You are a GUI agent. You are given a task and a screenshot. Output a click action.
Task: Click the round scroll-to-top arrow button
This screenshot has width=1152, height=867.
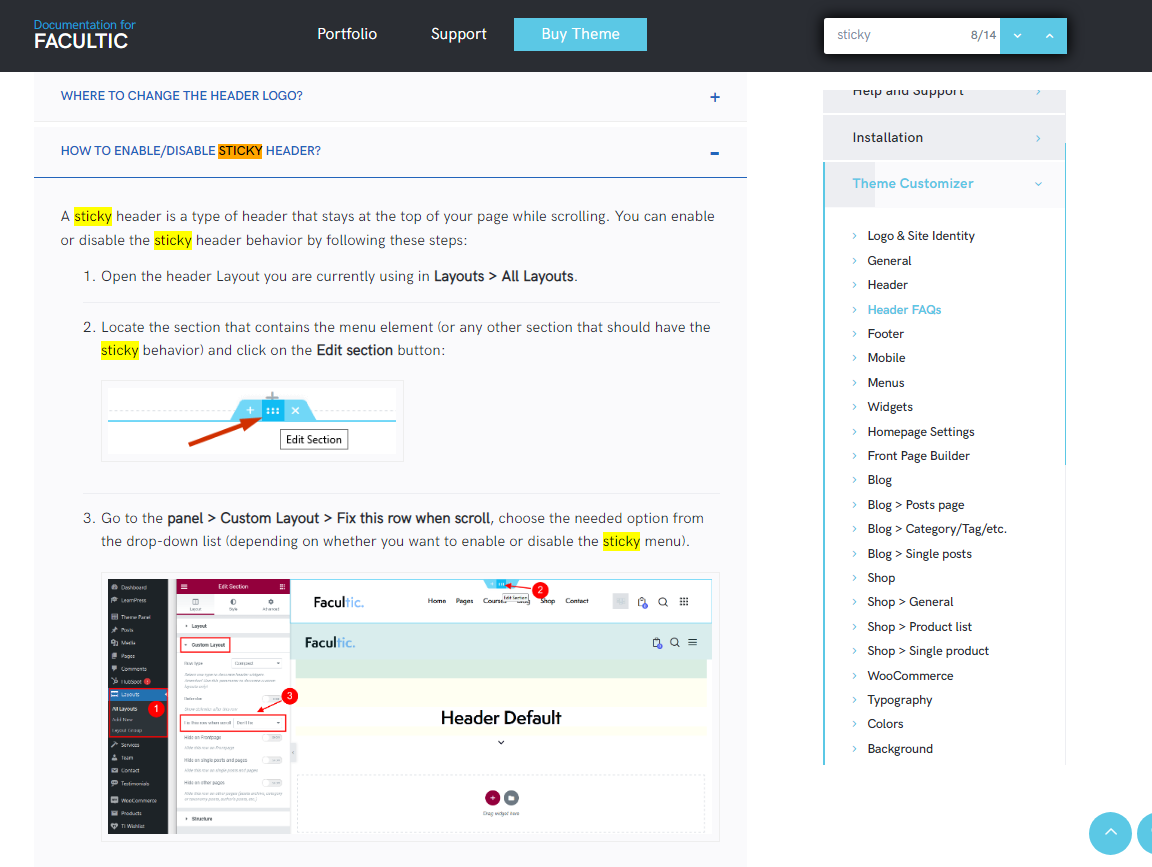click(1110, 833)
